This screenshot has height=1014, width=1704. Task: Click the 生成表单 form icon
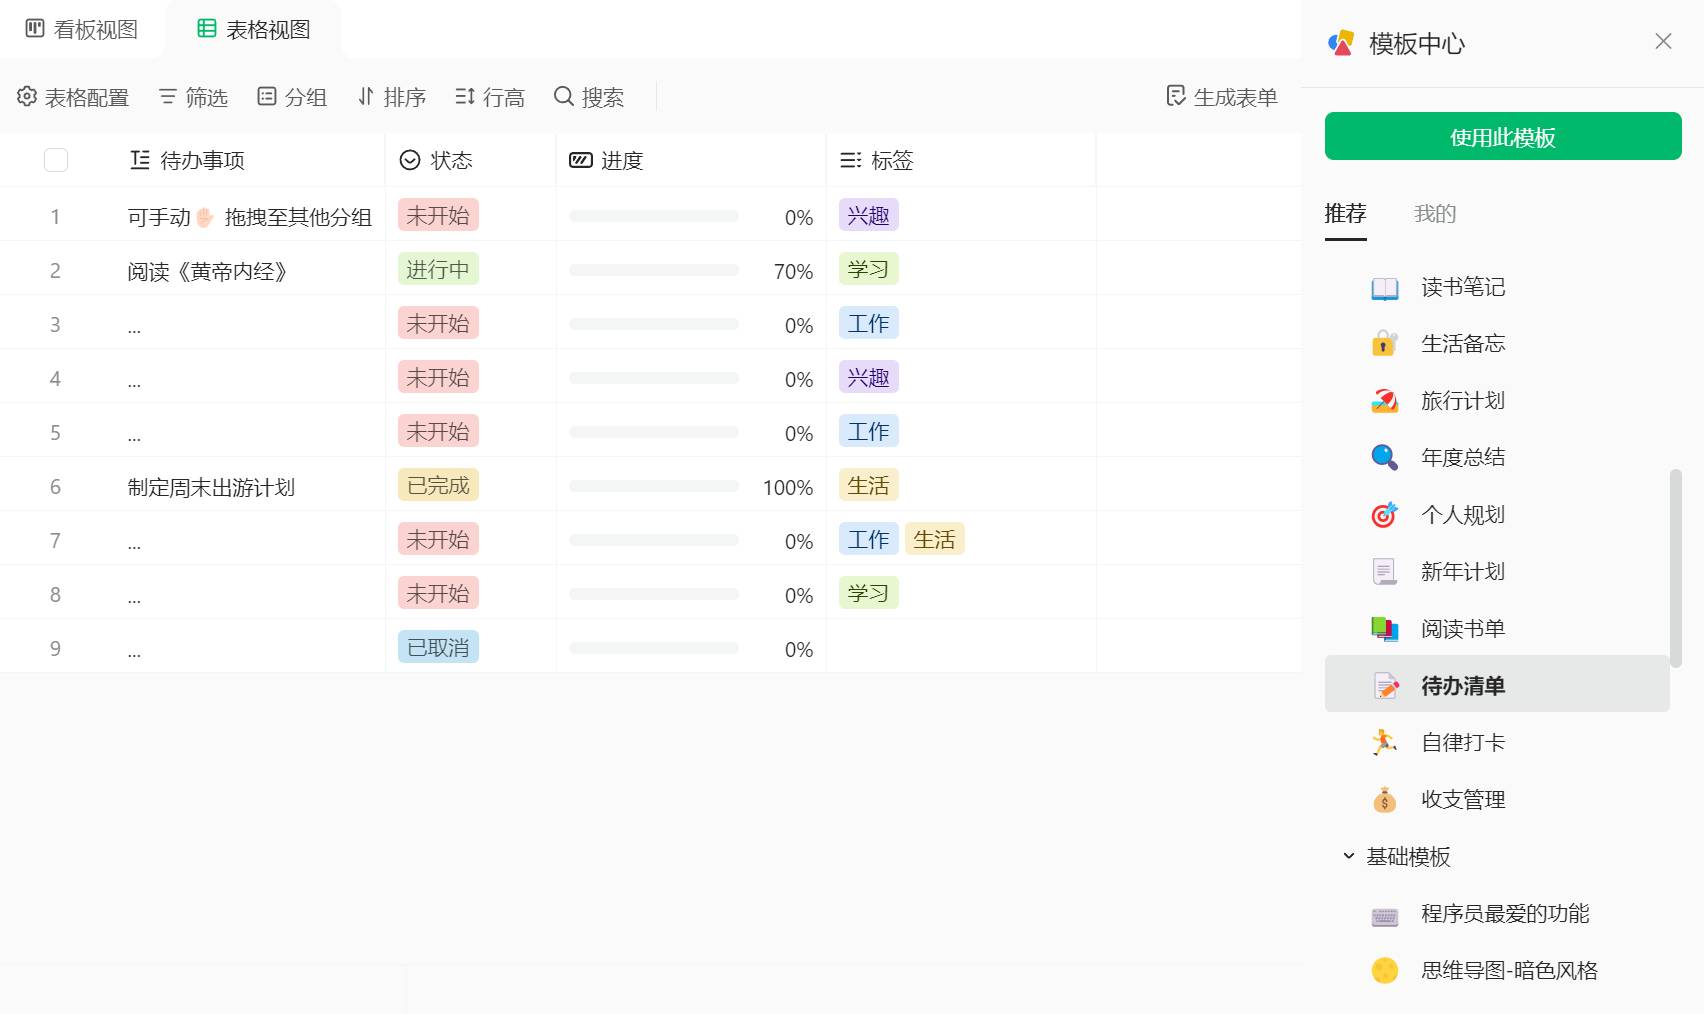[x=1176, y=96]
